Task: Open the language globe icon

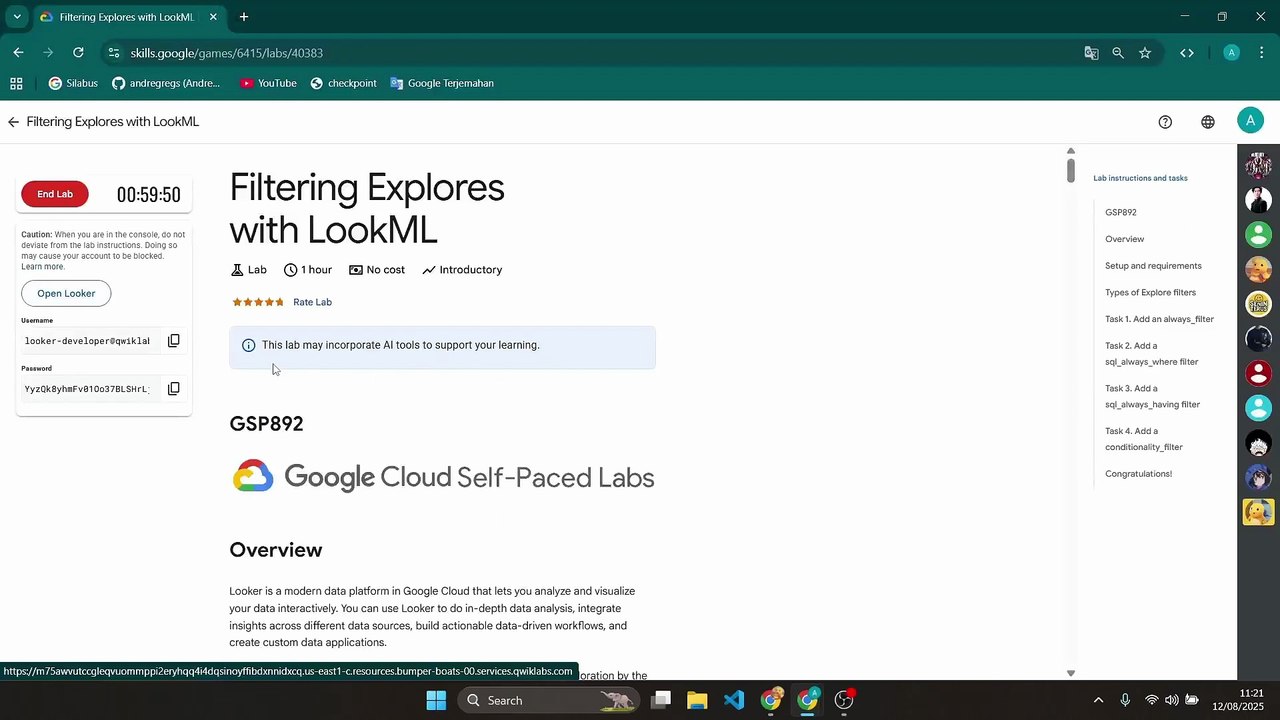Action: click(1208, 122)
